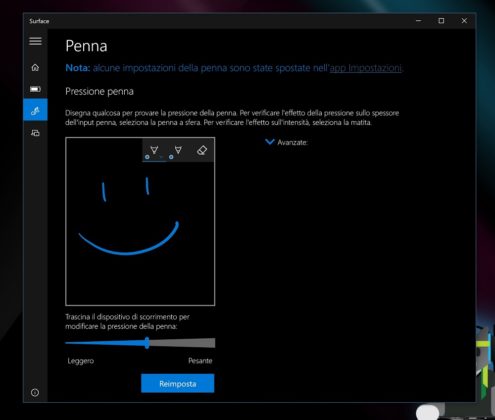
Task: Expand the Avanzate chevron
Action: point(269,142)
